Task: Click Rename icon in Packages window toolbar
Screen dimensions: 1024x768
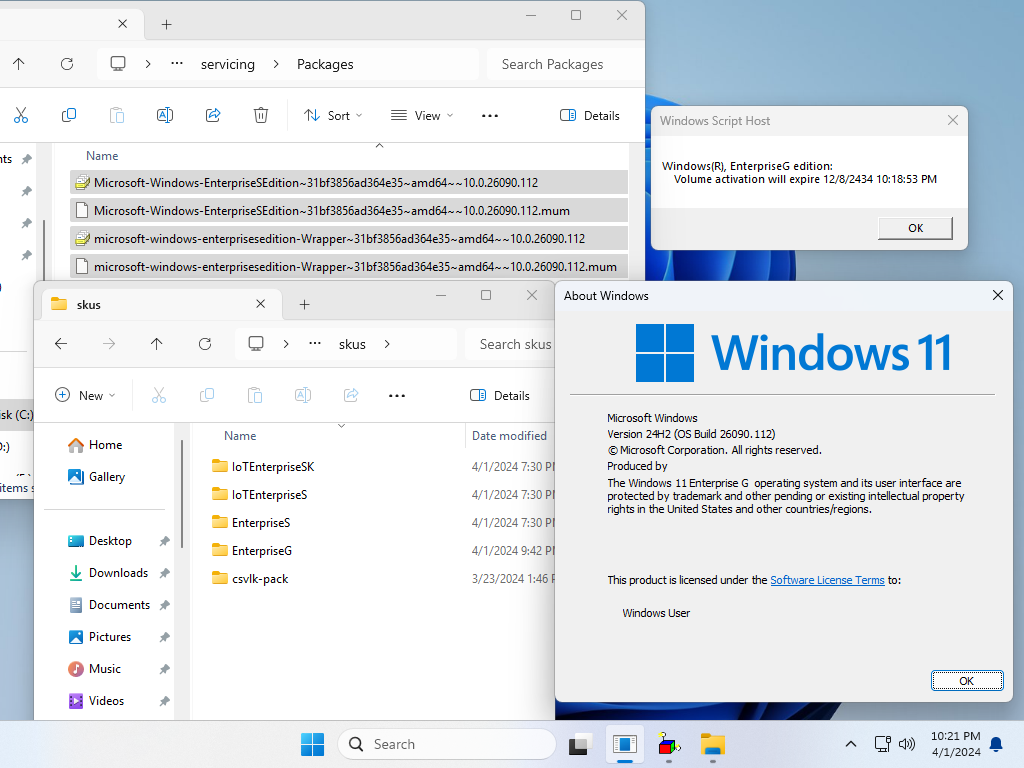Action: click(x=165, y=116)
